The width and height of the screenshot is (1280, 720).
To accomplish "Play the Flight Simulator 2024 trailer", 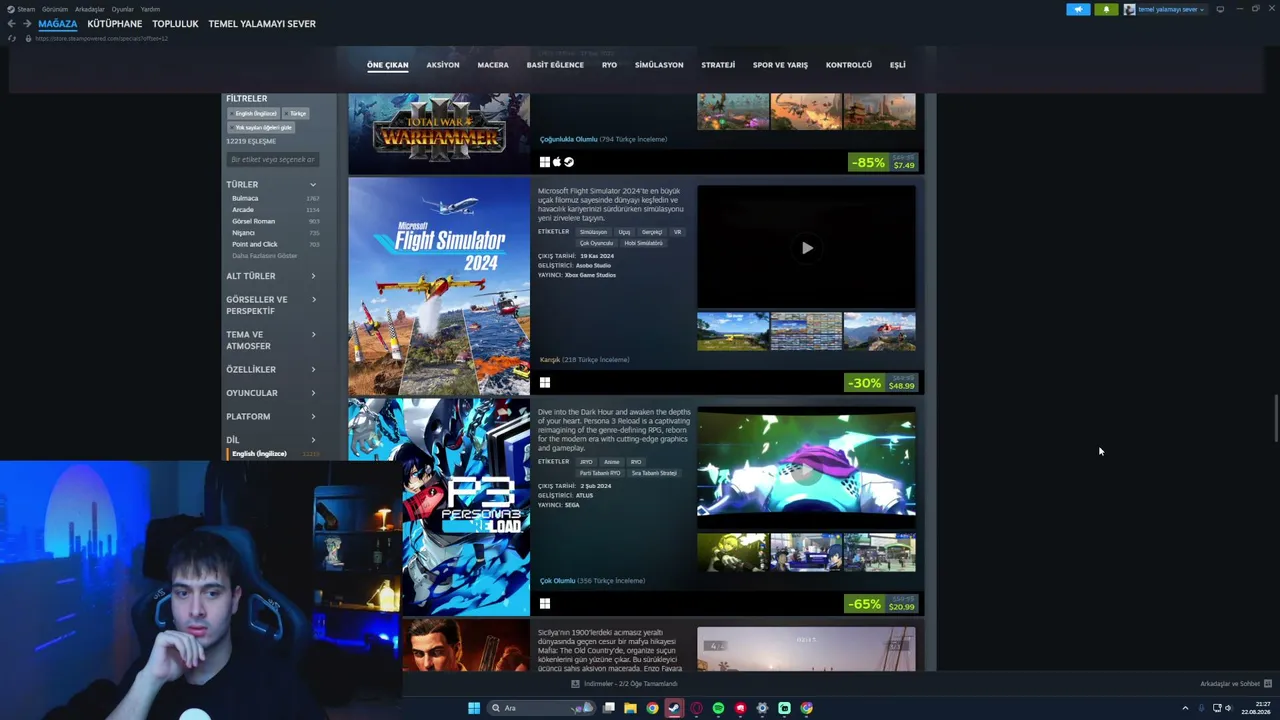I will [x=807, y=248].
